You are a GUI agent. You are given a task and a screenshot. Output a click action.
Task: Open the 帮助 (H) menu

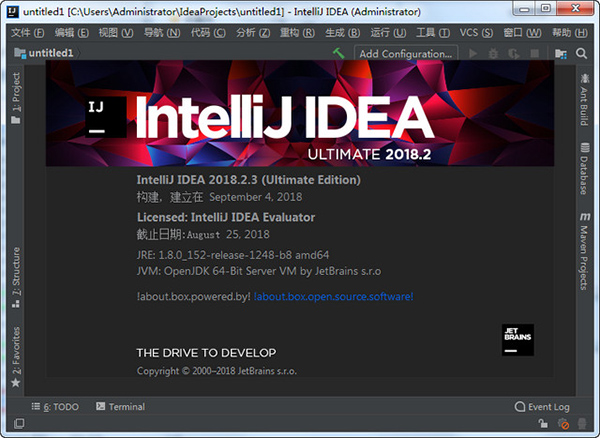[569, 33]
